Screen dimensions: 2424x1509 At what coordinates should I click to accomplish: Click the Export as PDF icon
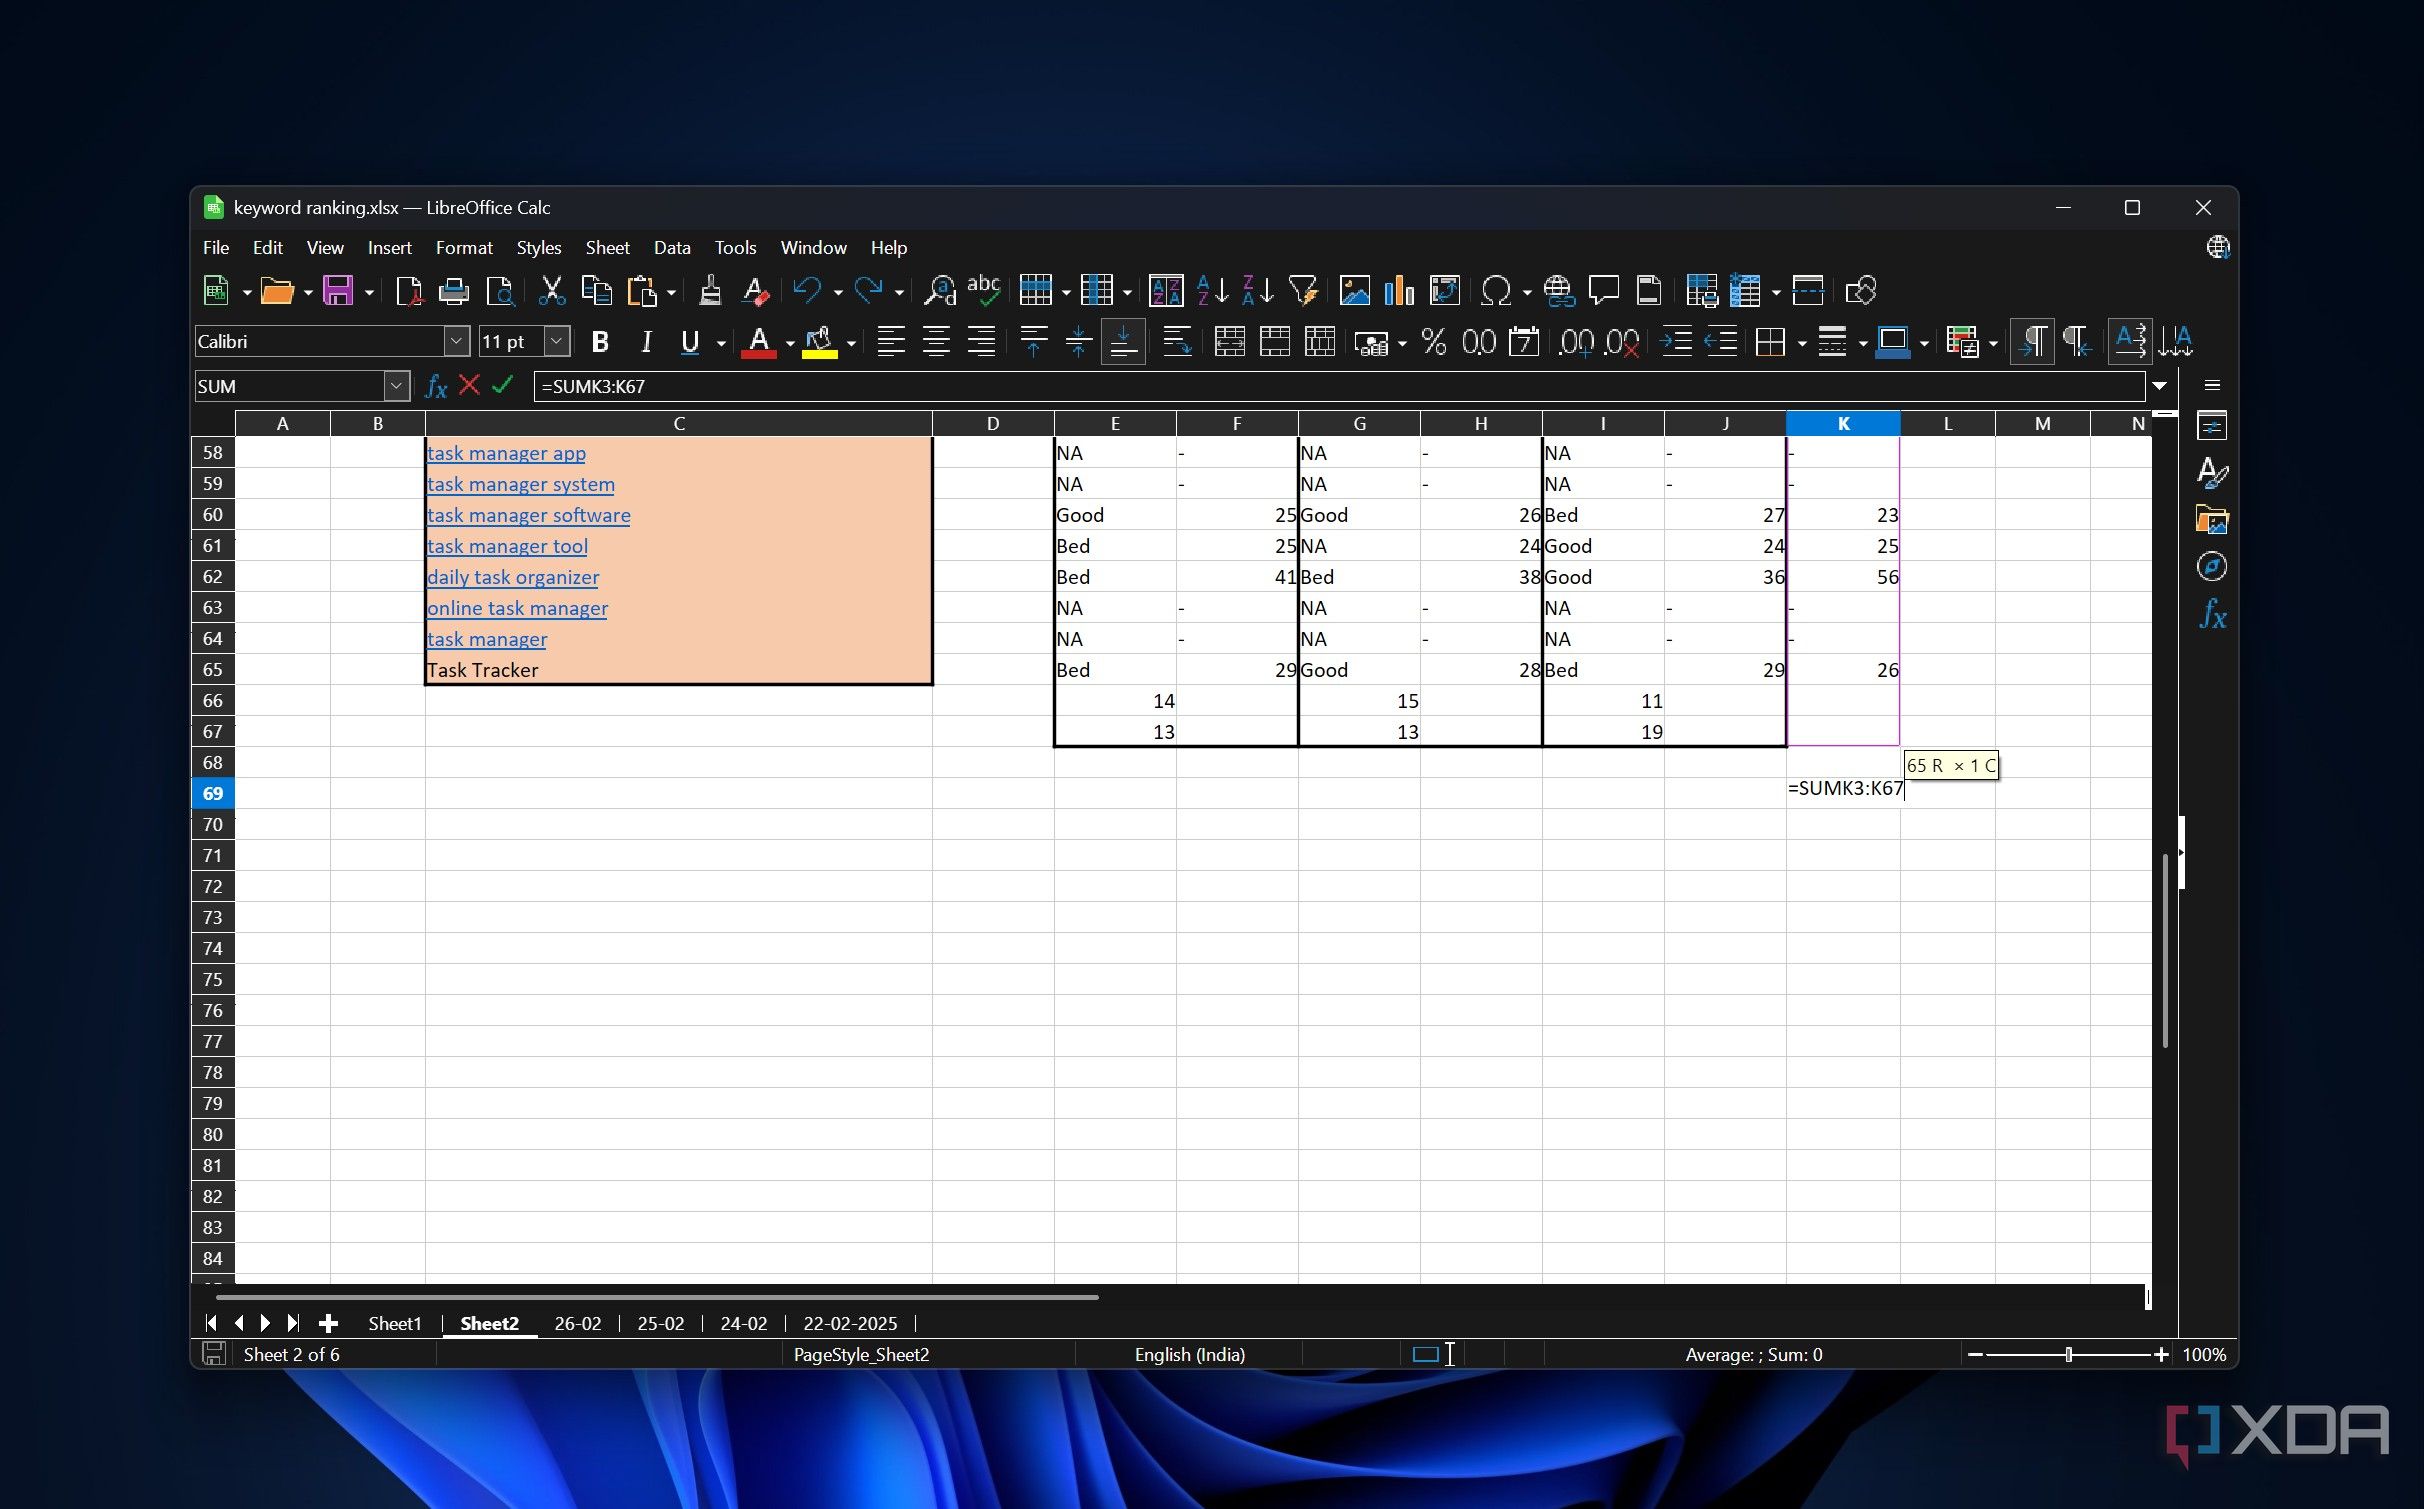point(408,291)
